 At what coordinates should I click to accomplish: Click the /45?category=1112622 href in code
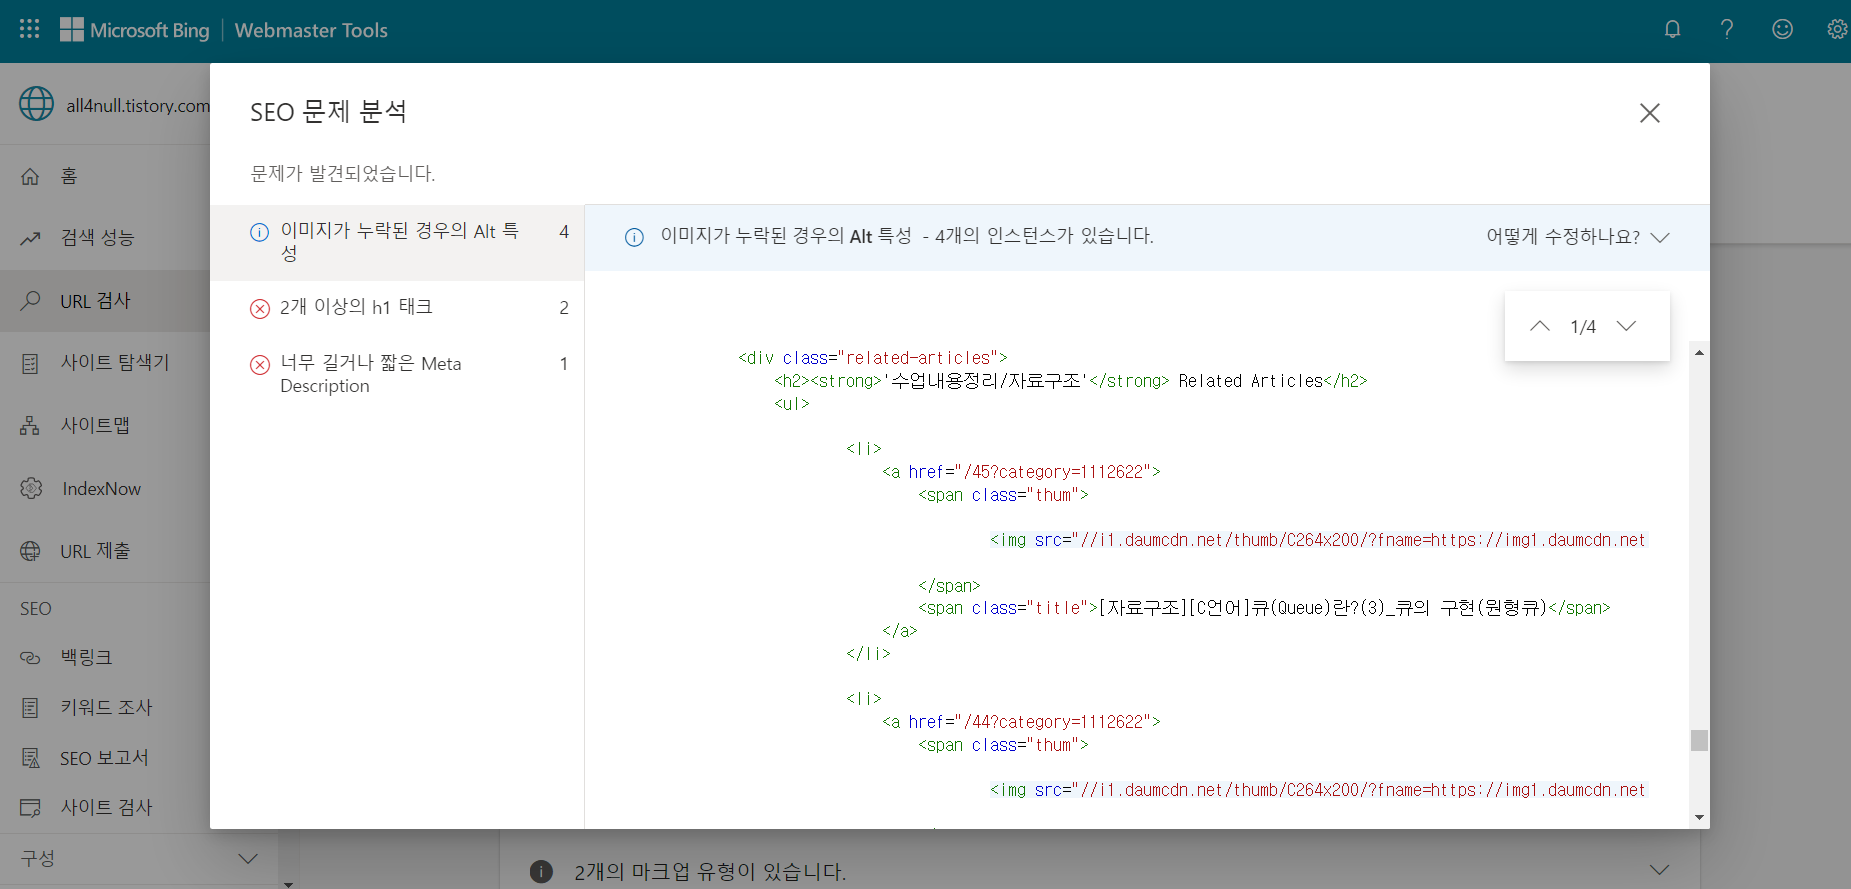tap(1058, 472)
